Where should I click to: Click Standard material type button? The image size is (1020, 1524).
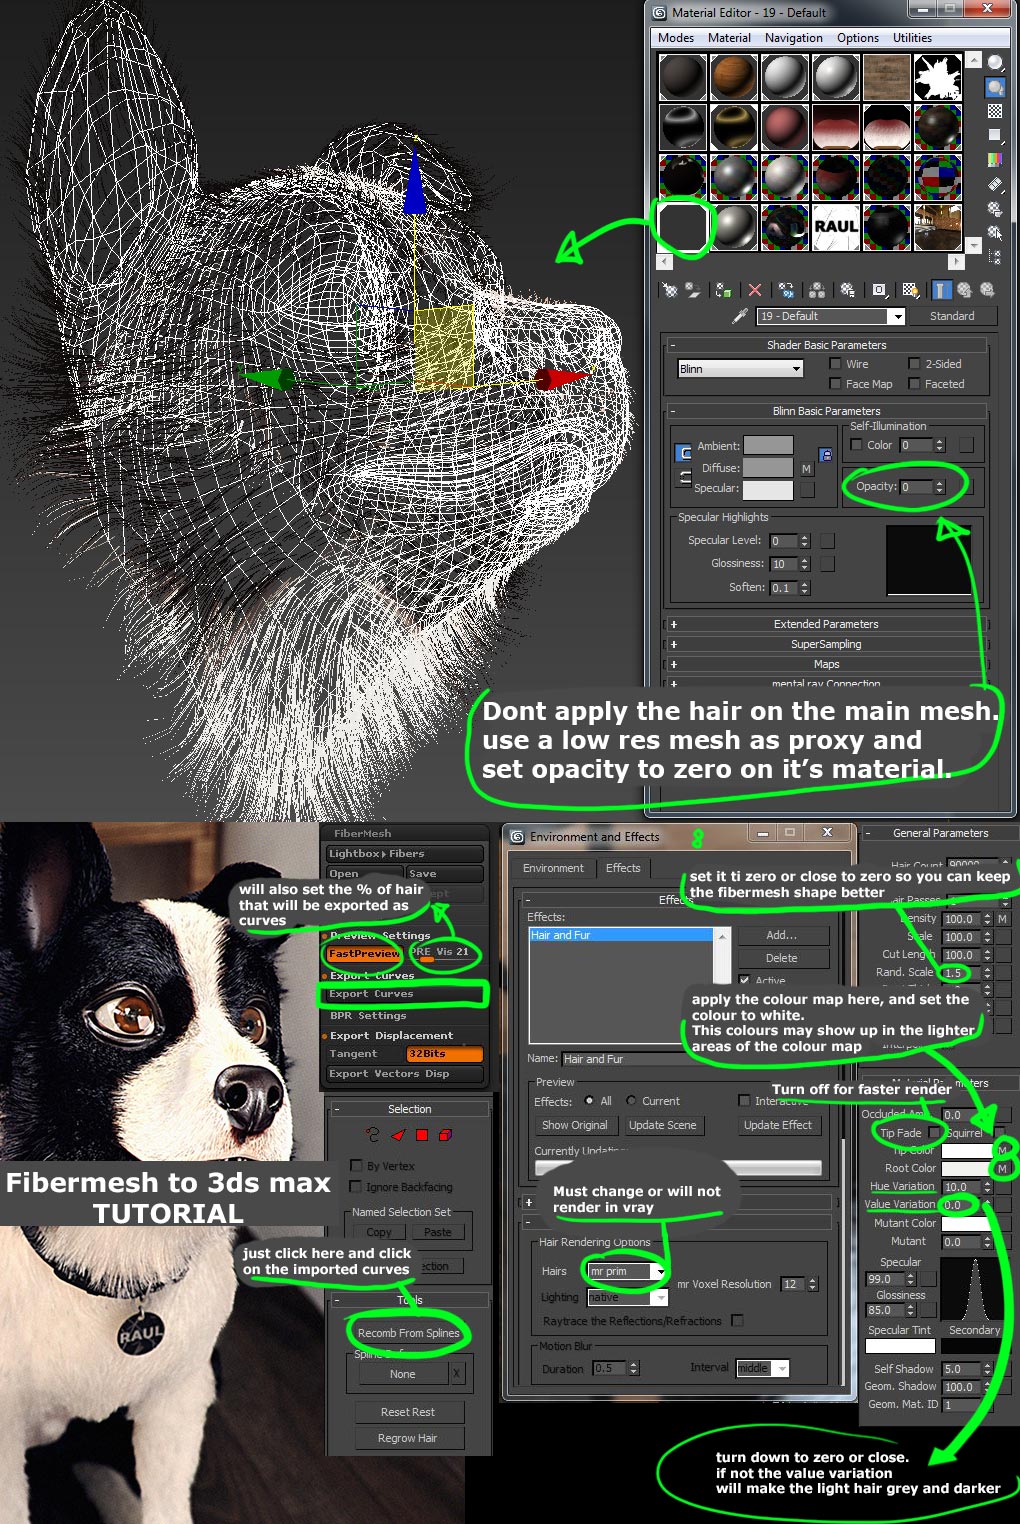[x=952, y=316]
